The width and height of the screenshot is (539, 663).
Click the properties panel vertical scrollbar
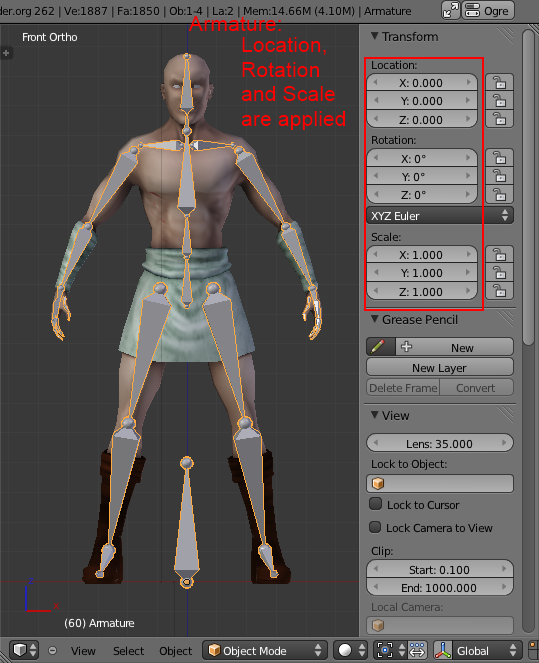[x=528, y=187]
